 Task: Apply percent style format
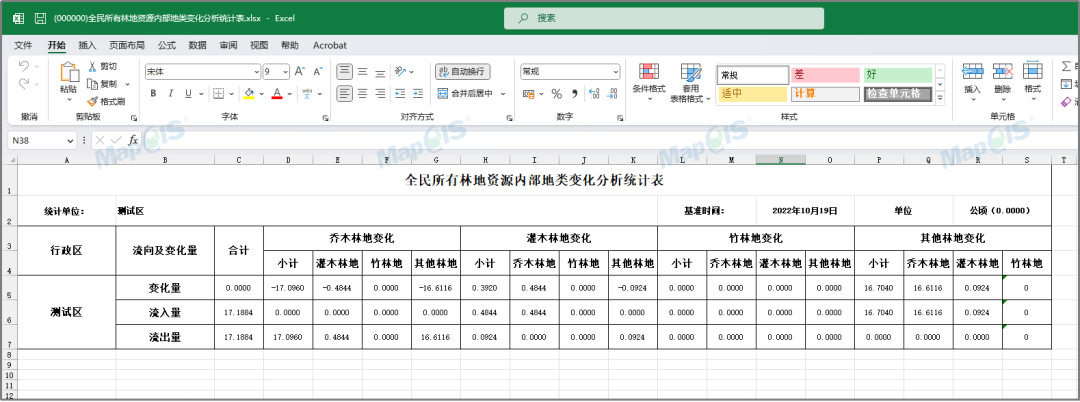pos(557,94)
